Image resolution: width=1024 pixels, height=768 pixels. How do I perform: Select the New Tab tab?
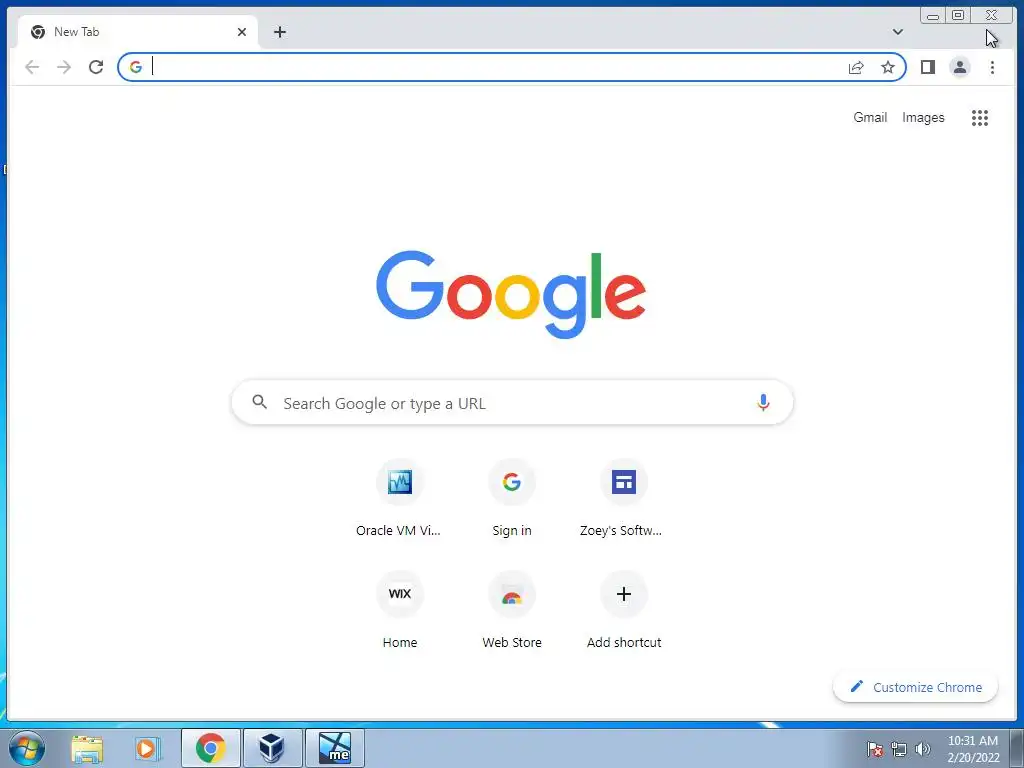point(137,32)
